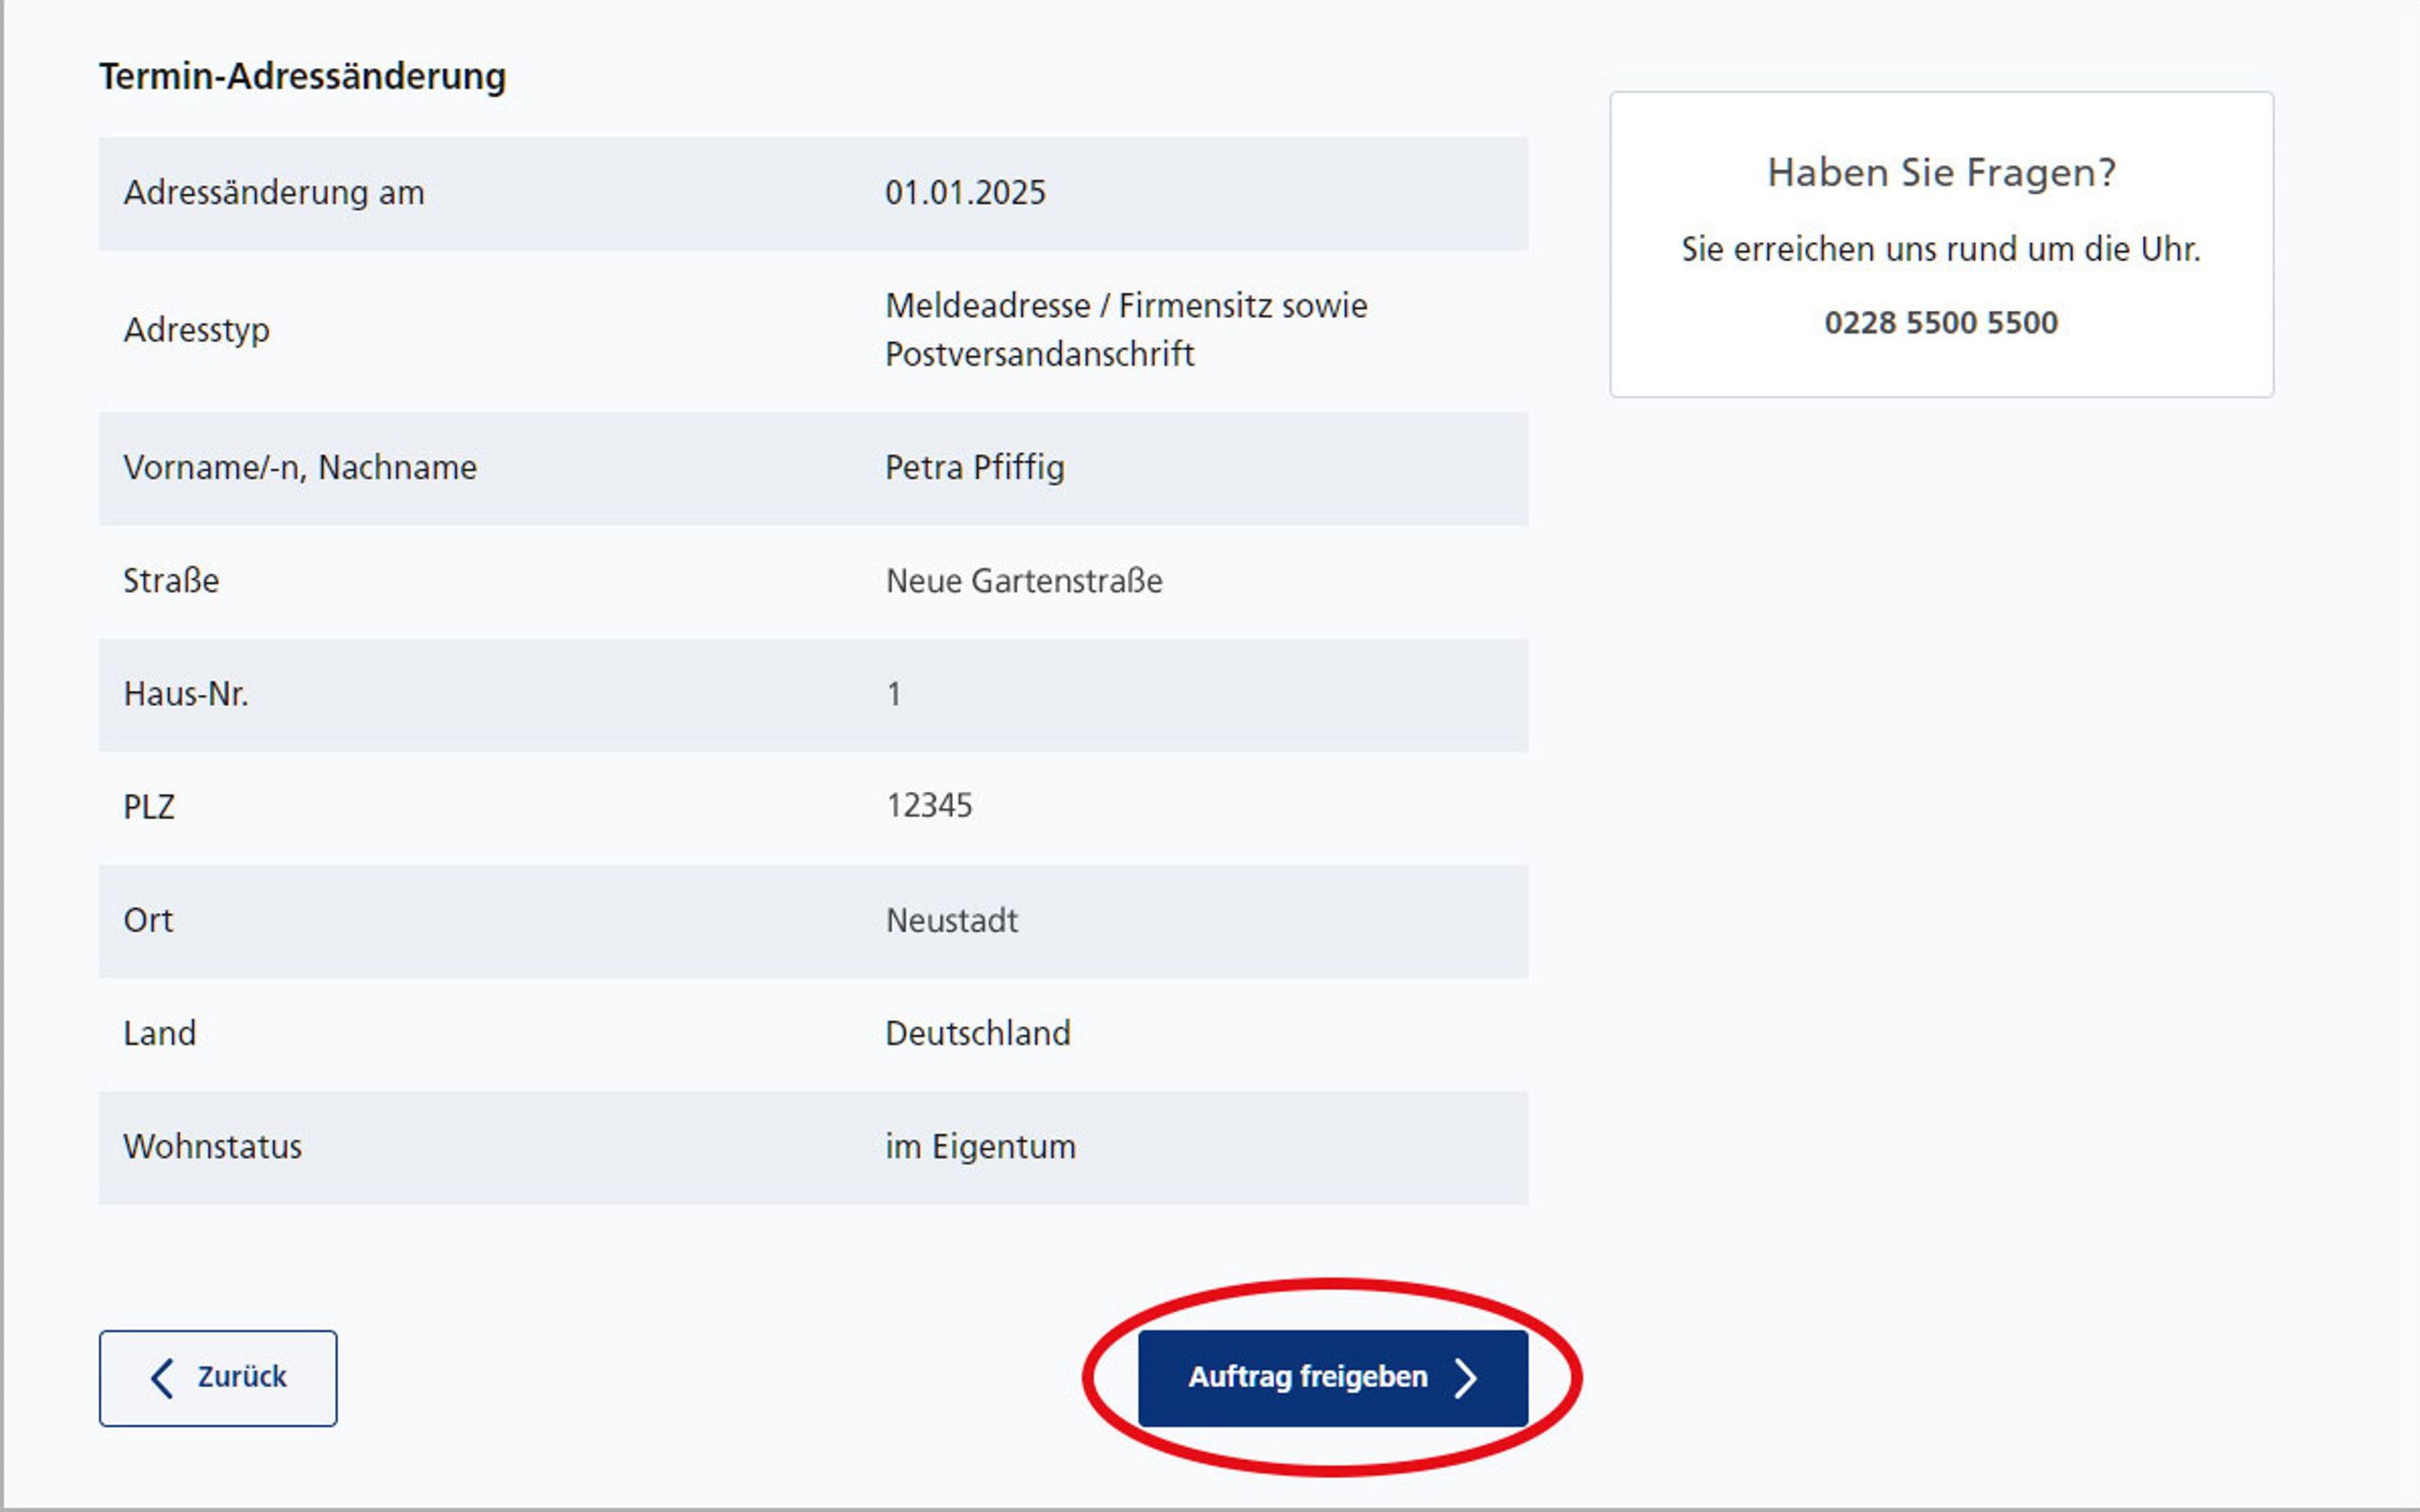Click the house number value 1
This screenshot has width=2420, height=1512.
894,693
